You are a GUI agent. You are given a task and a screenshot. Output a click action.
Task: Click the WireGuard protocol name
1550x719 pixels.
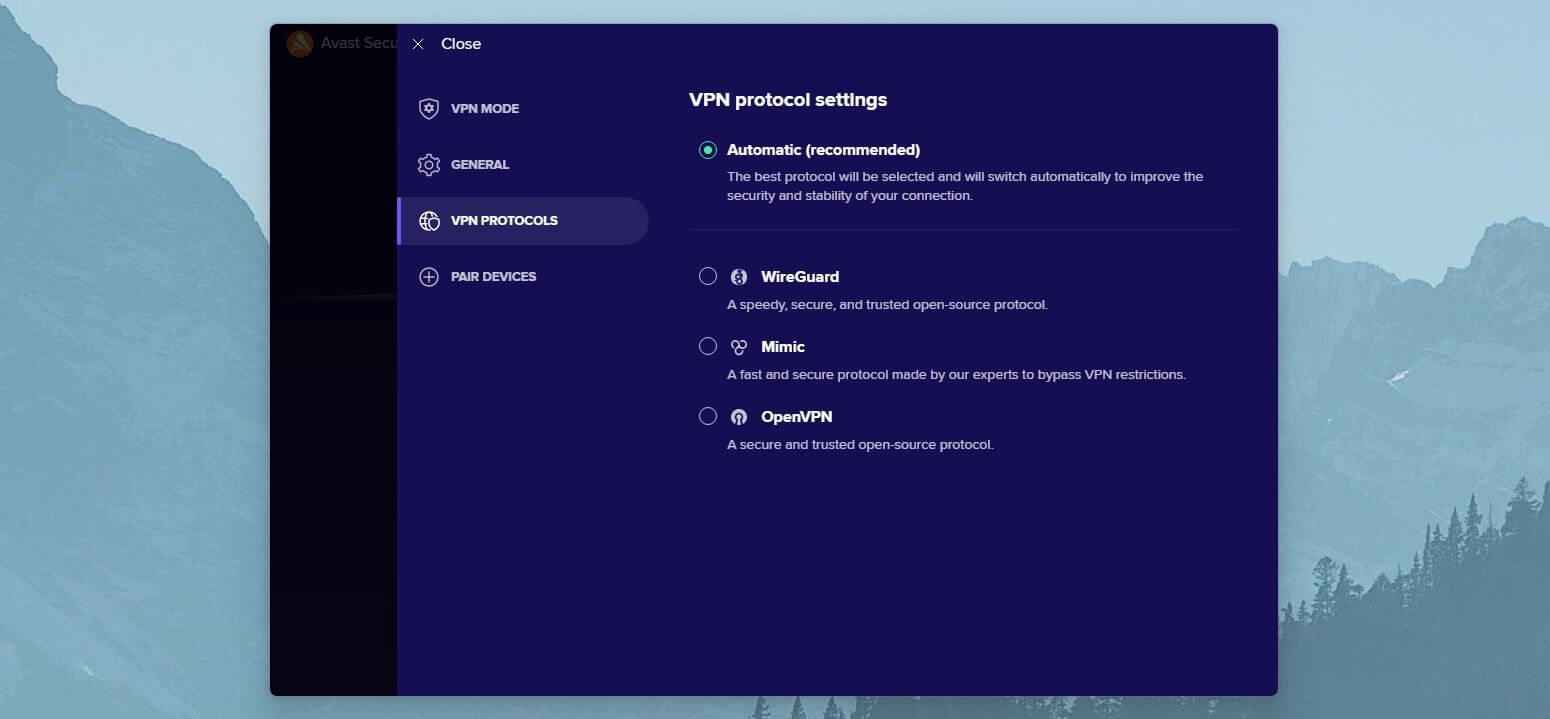pyautogui.click(x=800, y=277)
